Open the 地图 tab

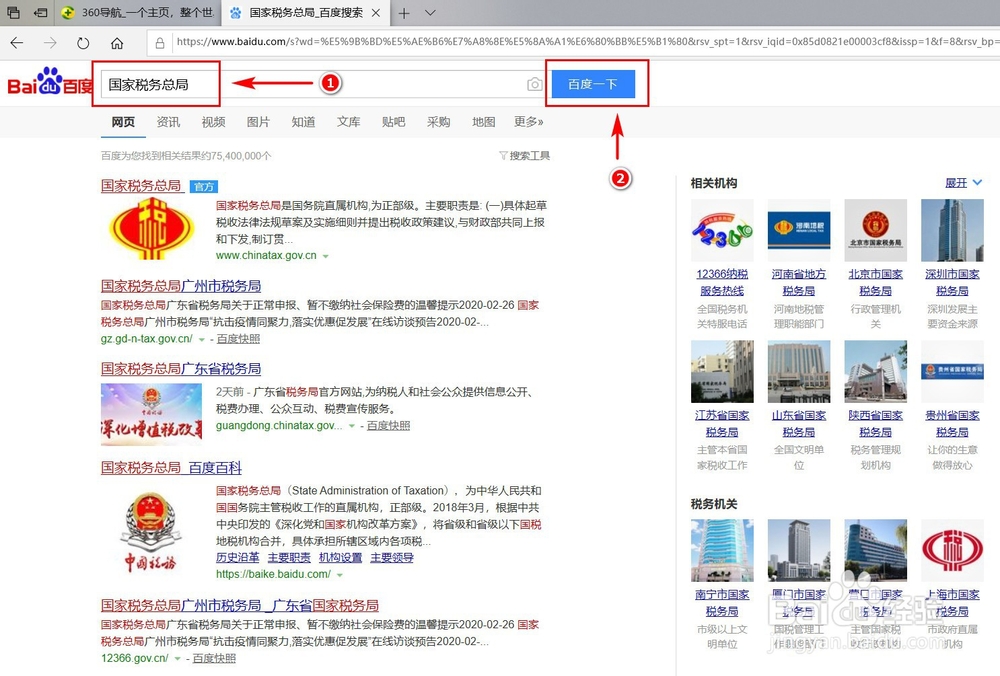point(483,122)
